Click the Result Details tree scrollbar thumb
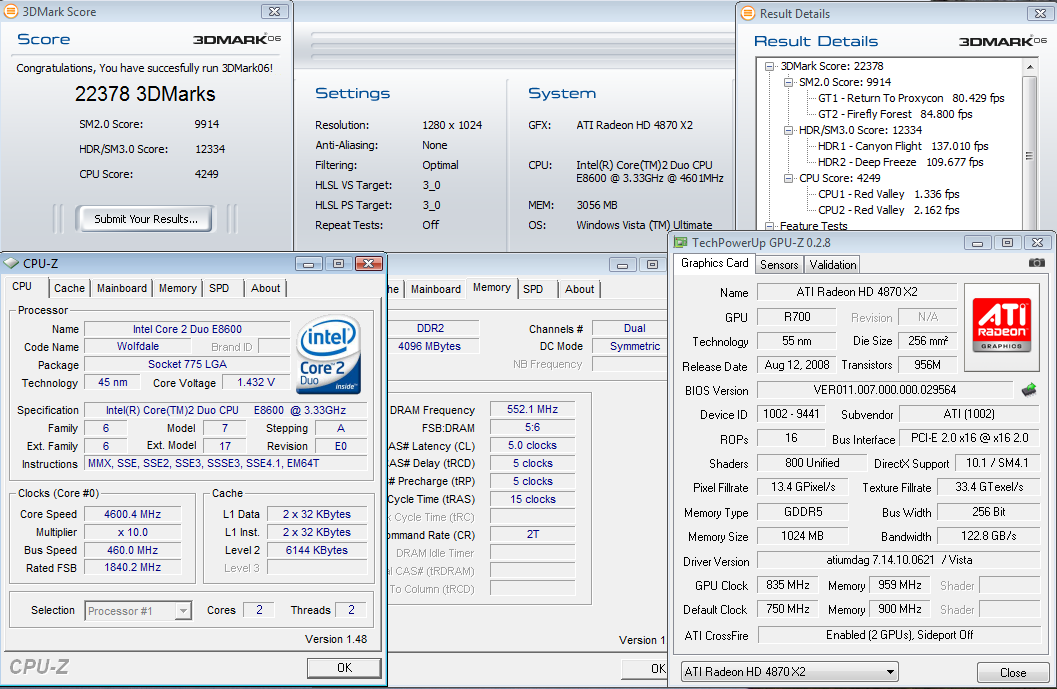The image size is (1057, 689). click(x=1029, y=156)
